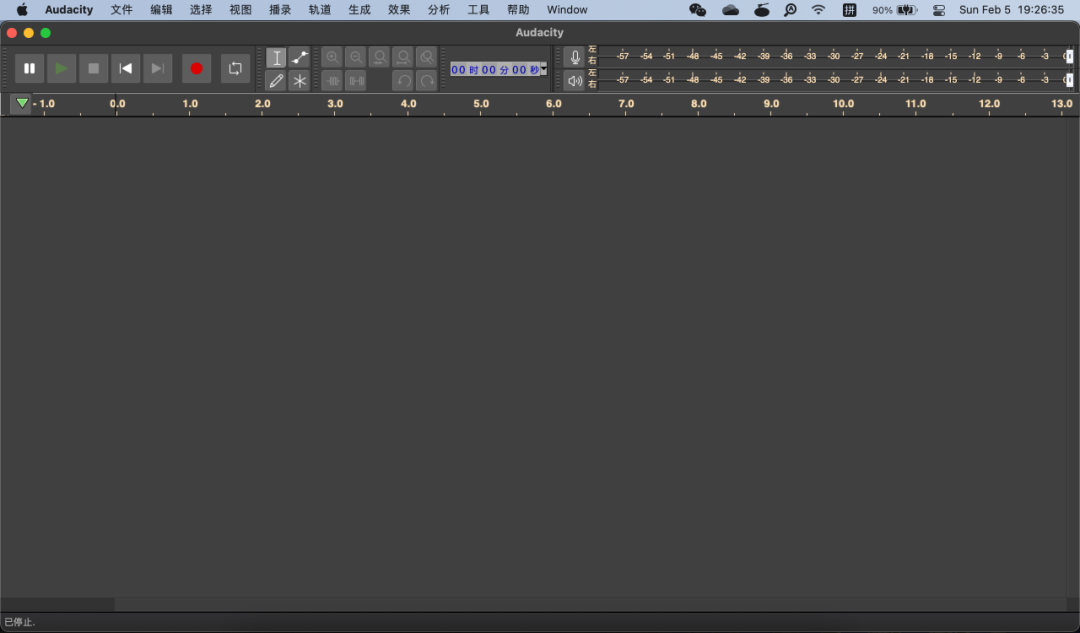This screenshot has width=1080, height=633.
Task: Open the Window menu
Action: point(567,10)
